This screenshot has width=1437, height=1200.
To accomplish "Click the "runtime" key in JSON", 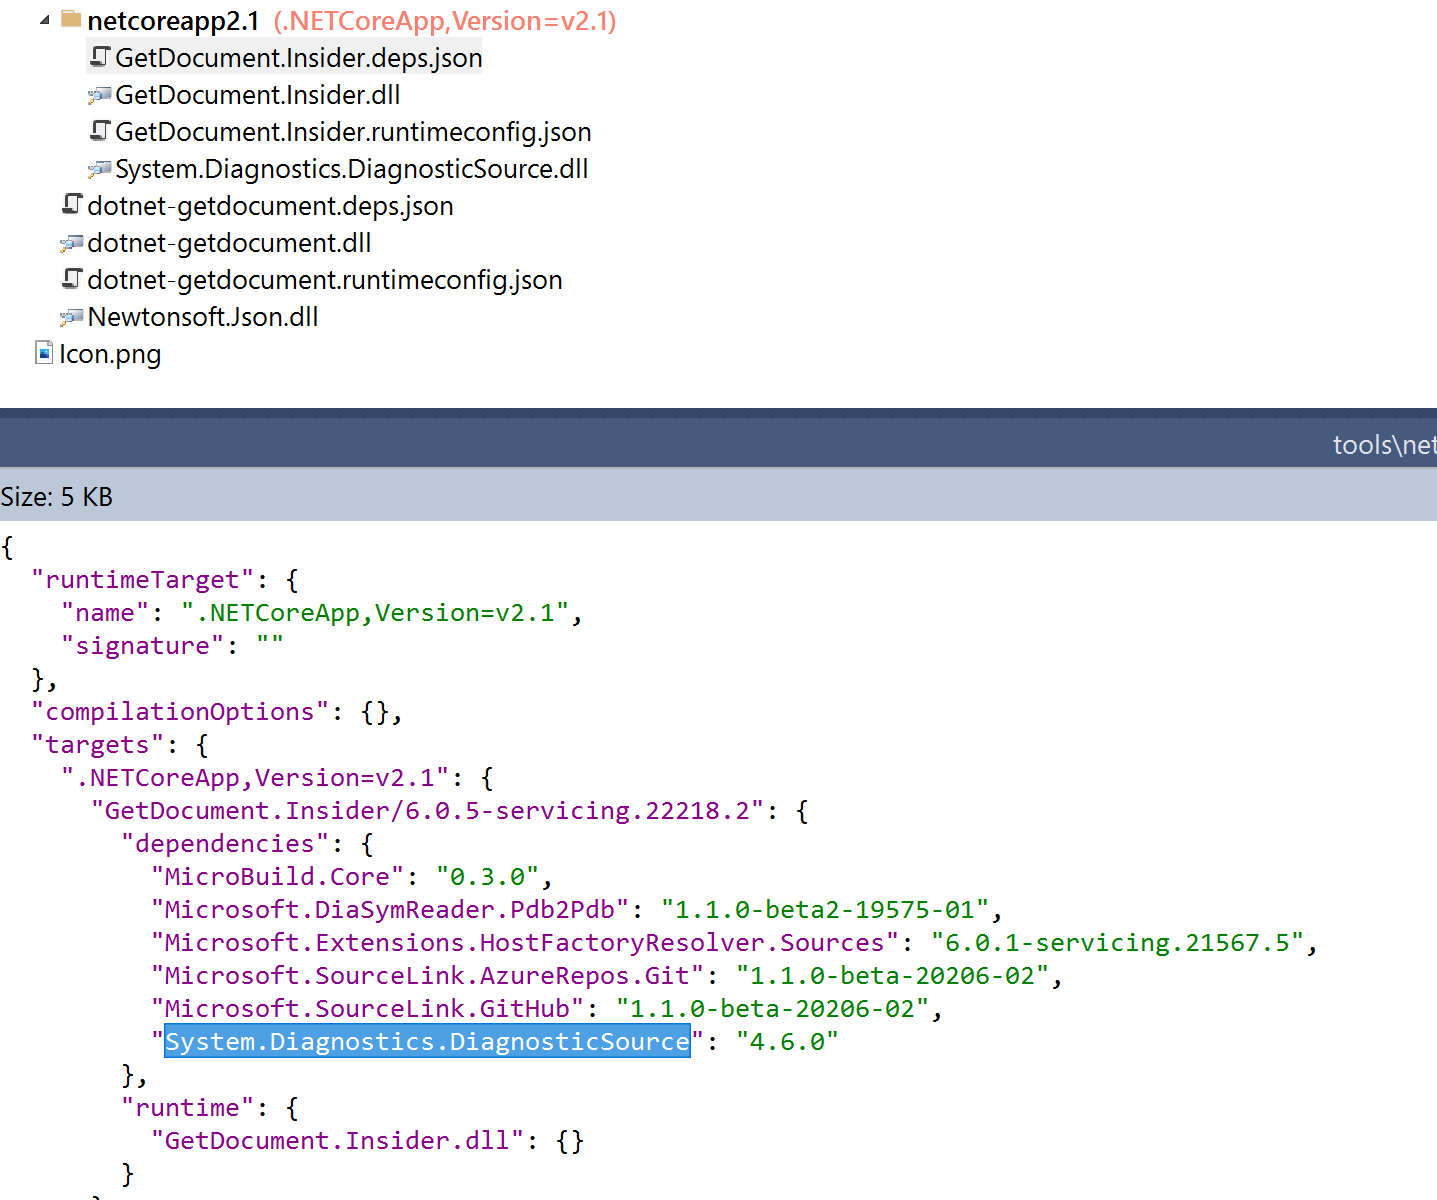I will point(188,1108).
